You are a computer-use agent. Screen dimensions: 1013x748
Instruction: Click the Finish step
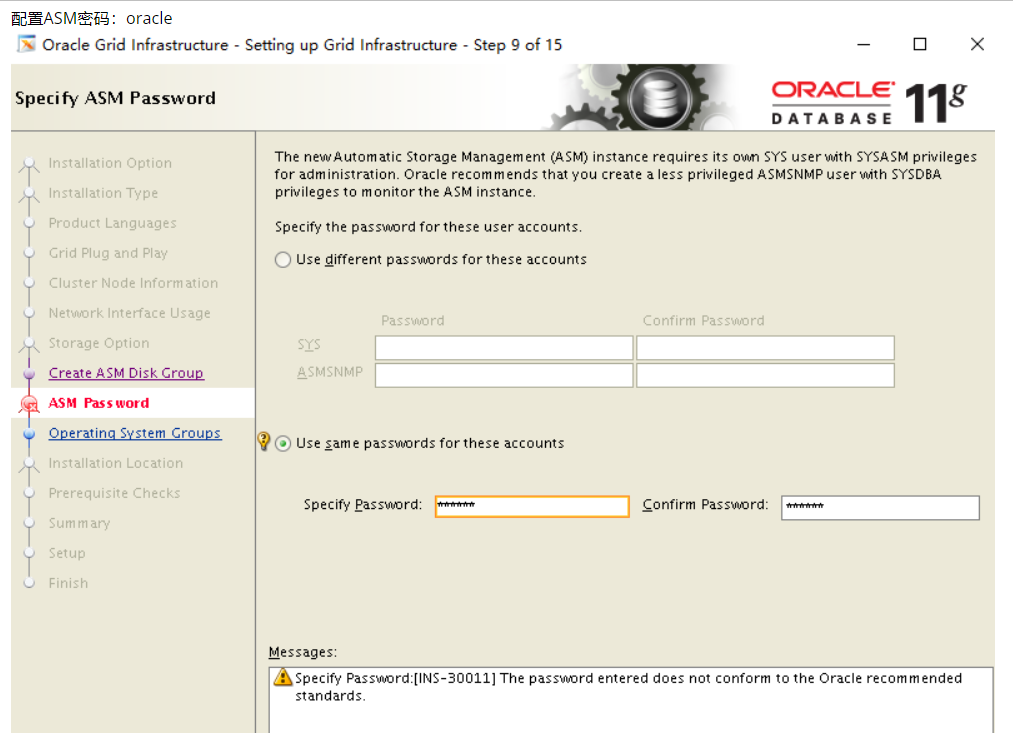pyautogui.click(x=68, y=583)
